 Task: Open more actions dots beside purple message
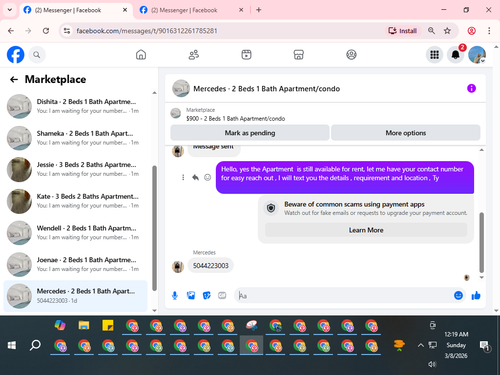point(183,177)
